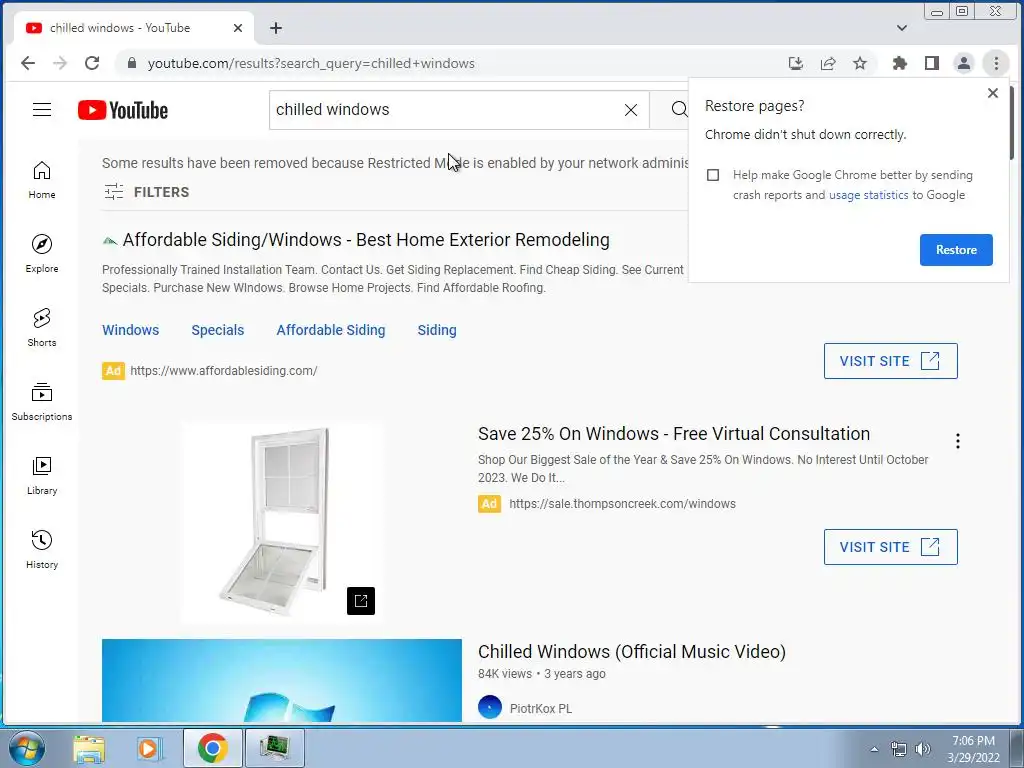Click VISIT SITE for thompsoncreek ad
Screen dimensions: 1024x768
[890, 547]
